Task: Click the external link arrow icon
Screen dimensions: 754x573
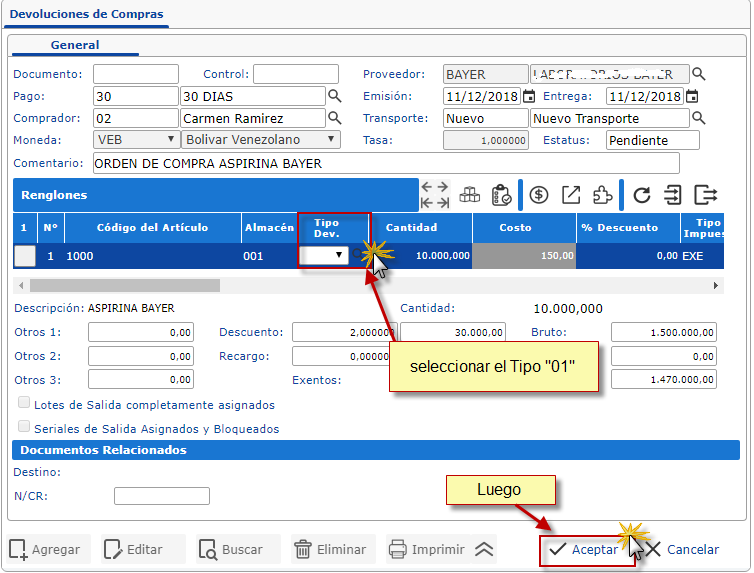Action: click(571, 195)
